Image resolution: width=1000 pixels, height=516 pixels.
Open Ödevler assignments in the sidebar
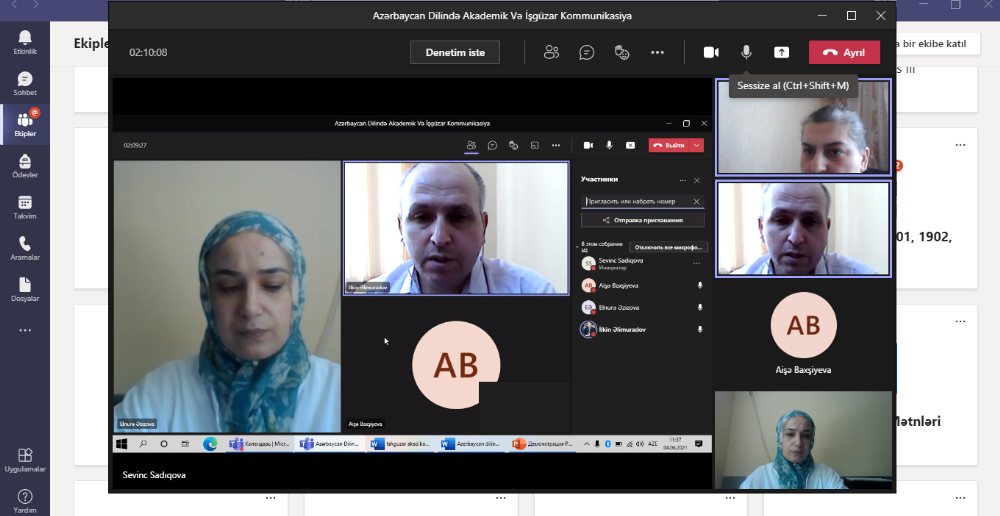click(25, 166)
